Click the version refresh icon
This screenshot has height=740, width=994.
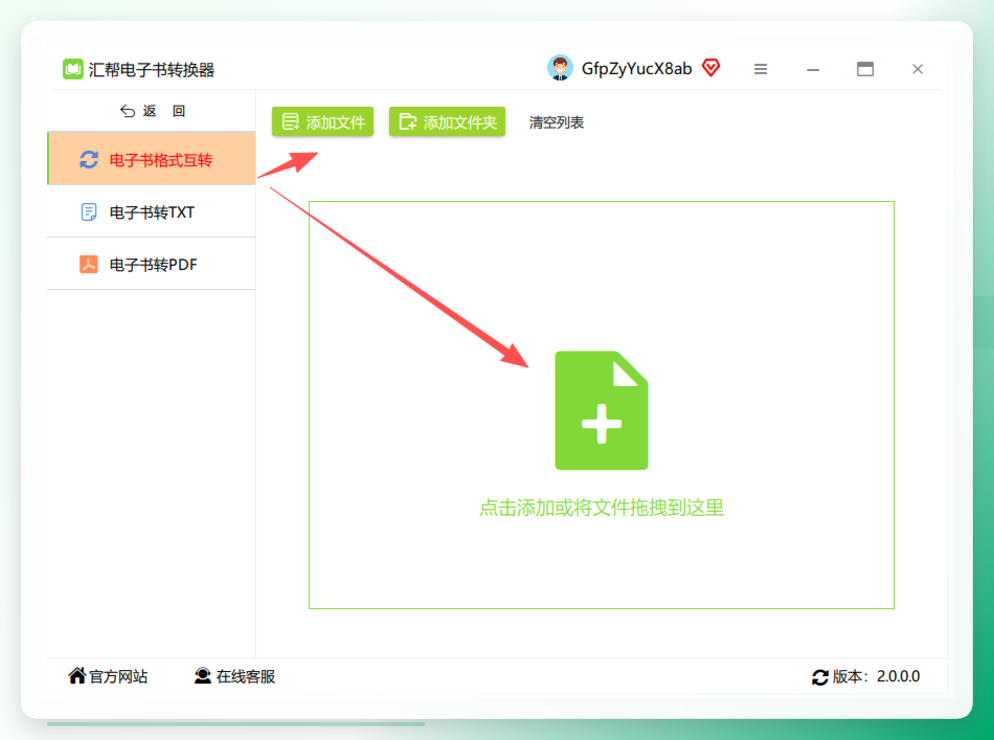click(x=820, y=677)
